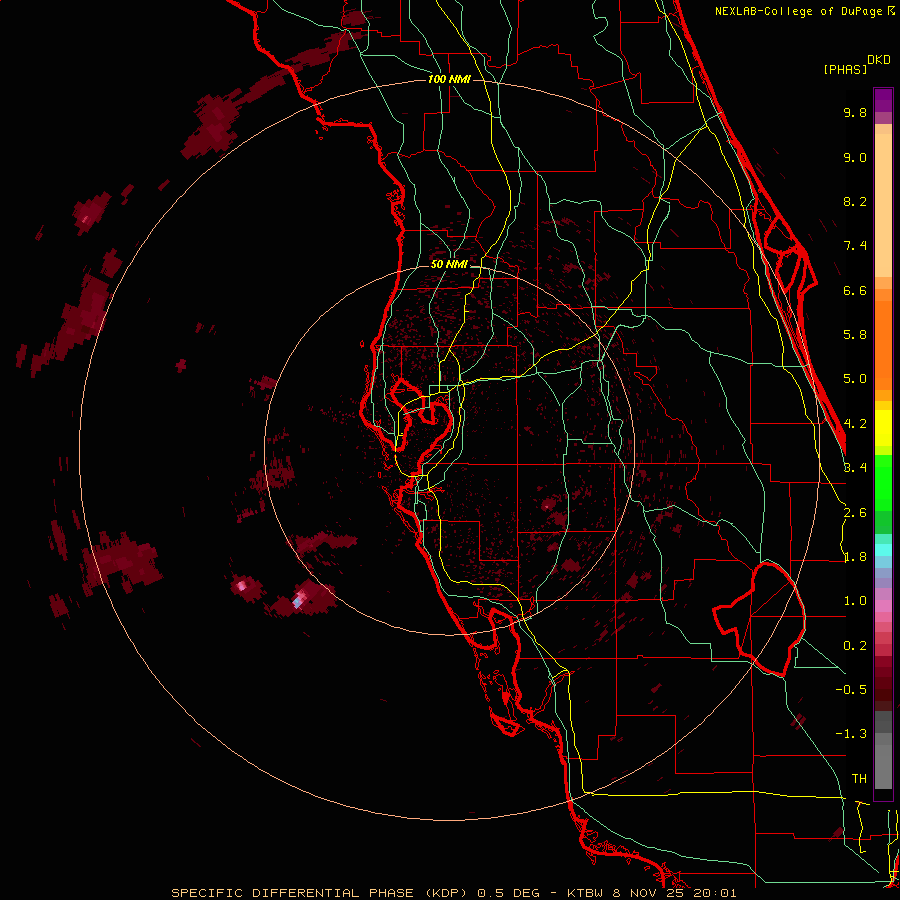
Task: Click the 1.0 scale value
Action: pos(855,601)
